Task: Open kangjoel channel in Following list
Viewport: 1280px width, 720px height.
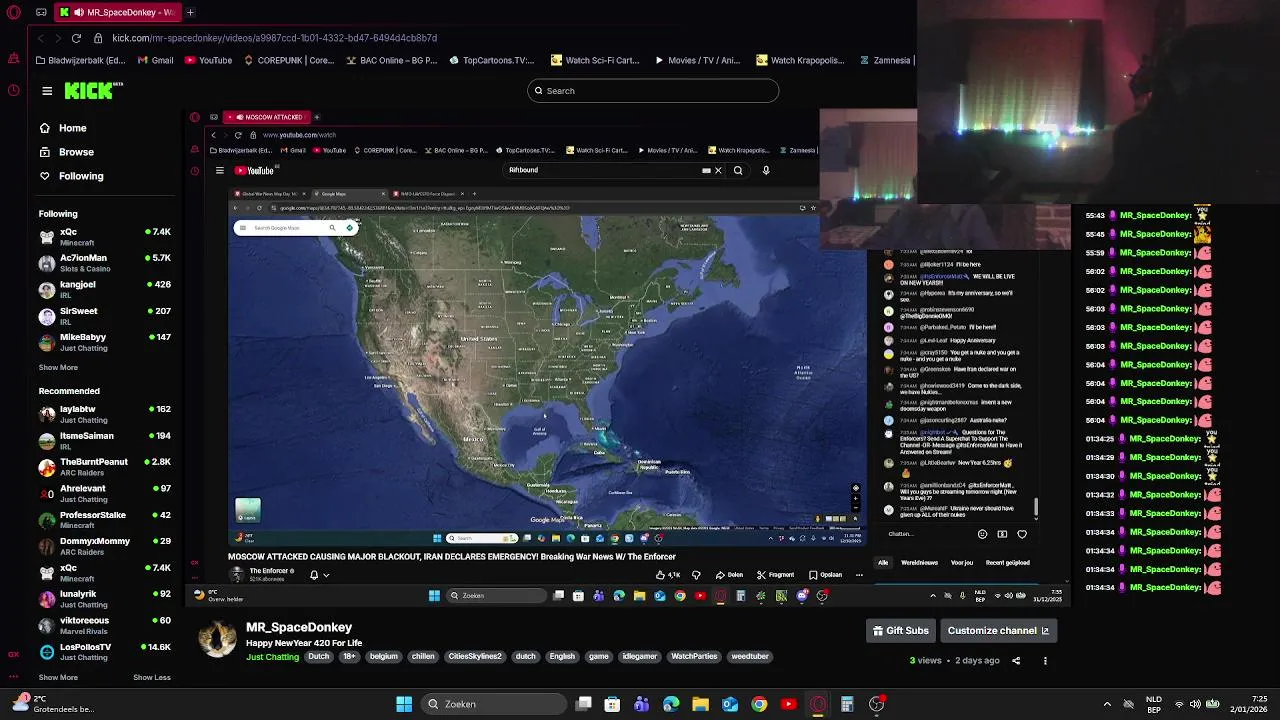Action: [105, 289]
